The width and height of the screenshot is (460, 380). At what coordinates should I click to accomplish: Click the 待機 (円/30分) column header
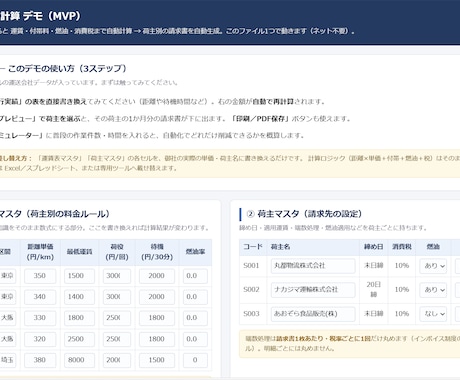coord(157,252)
